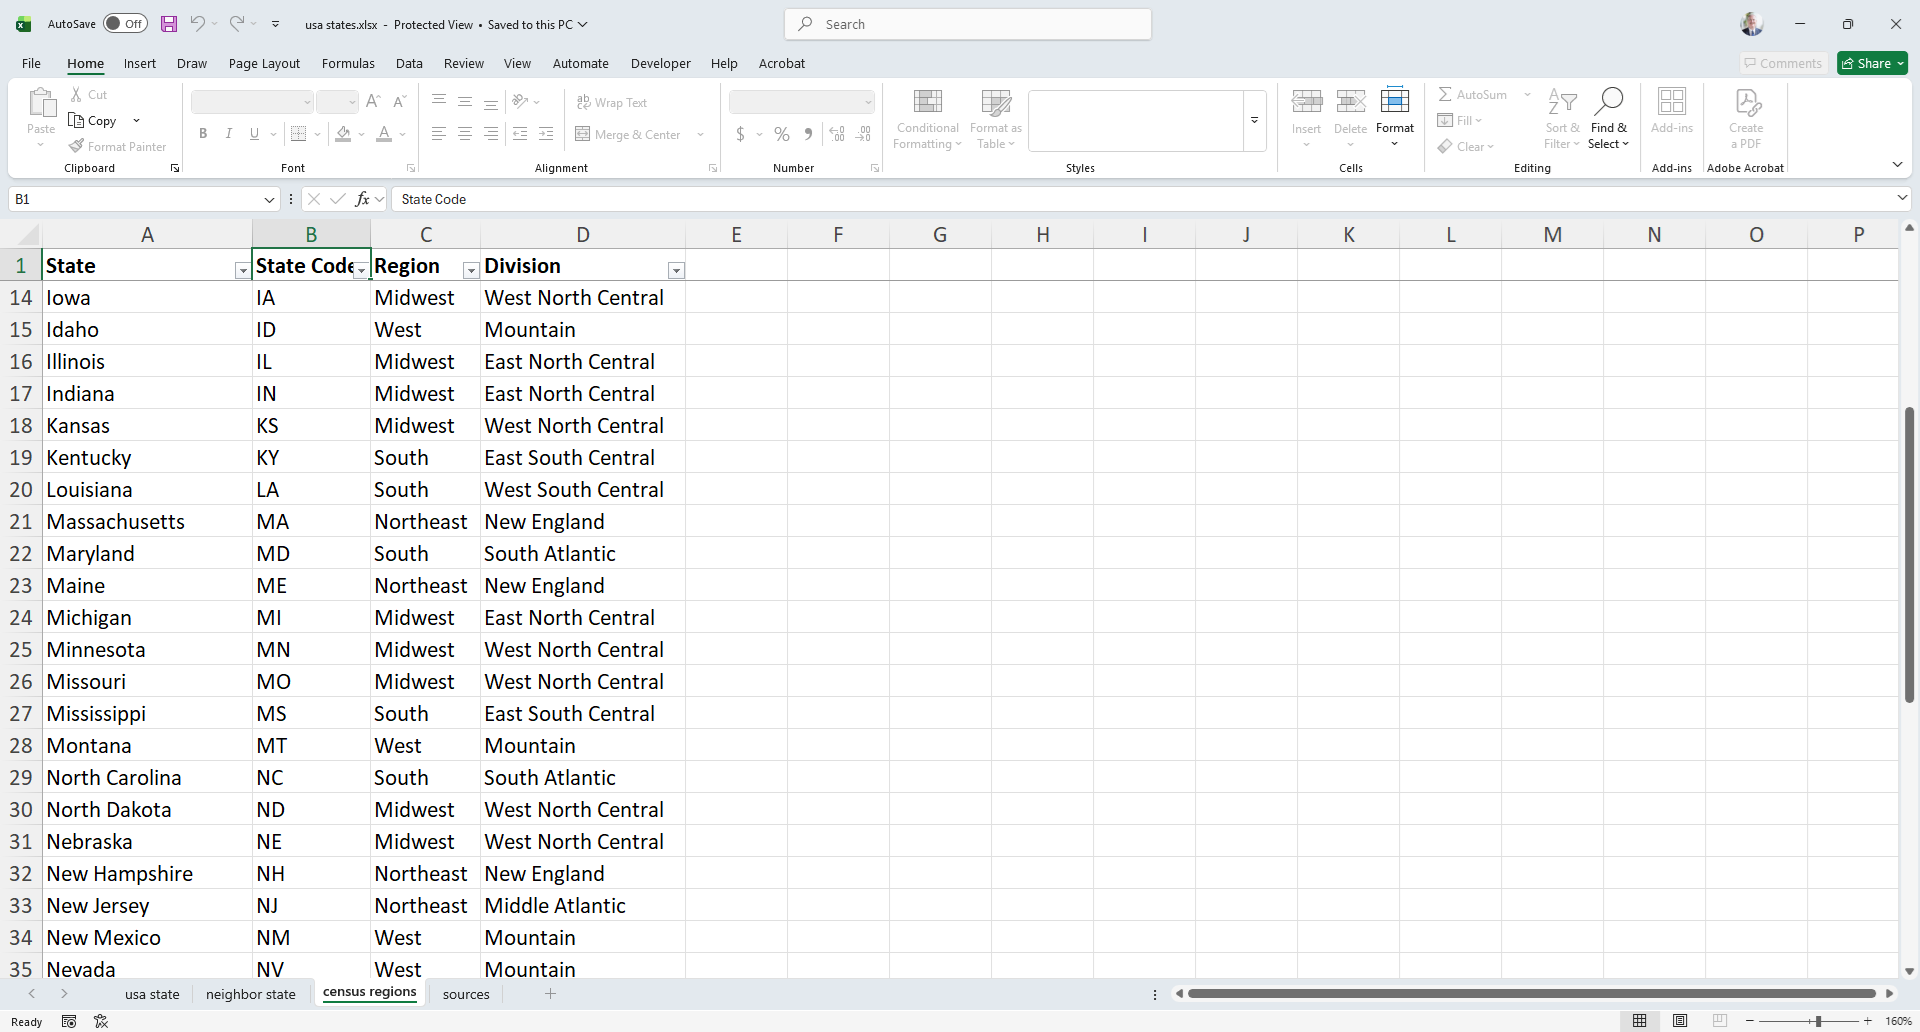Toggle the AutoSave switch
Image resolution: width=1920 pixels, height=1032 pixels.
click(126, 24)
